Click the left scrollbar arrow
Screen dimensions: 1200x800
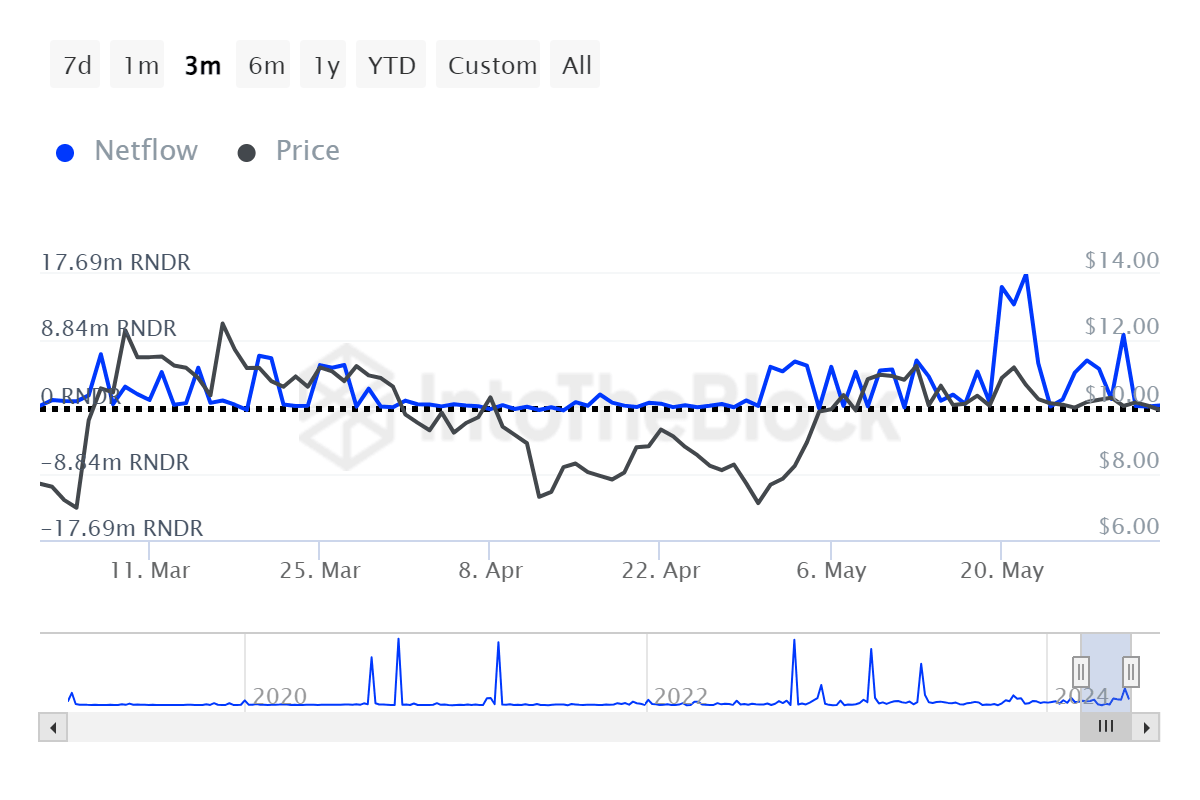pyautogui.click(x=53, y=727)
